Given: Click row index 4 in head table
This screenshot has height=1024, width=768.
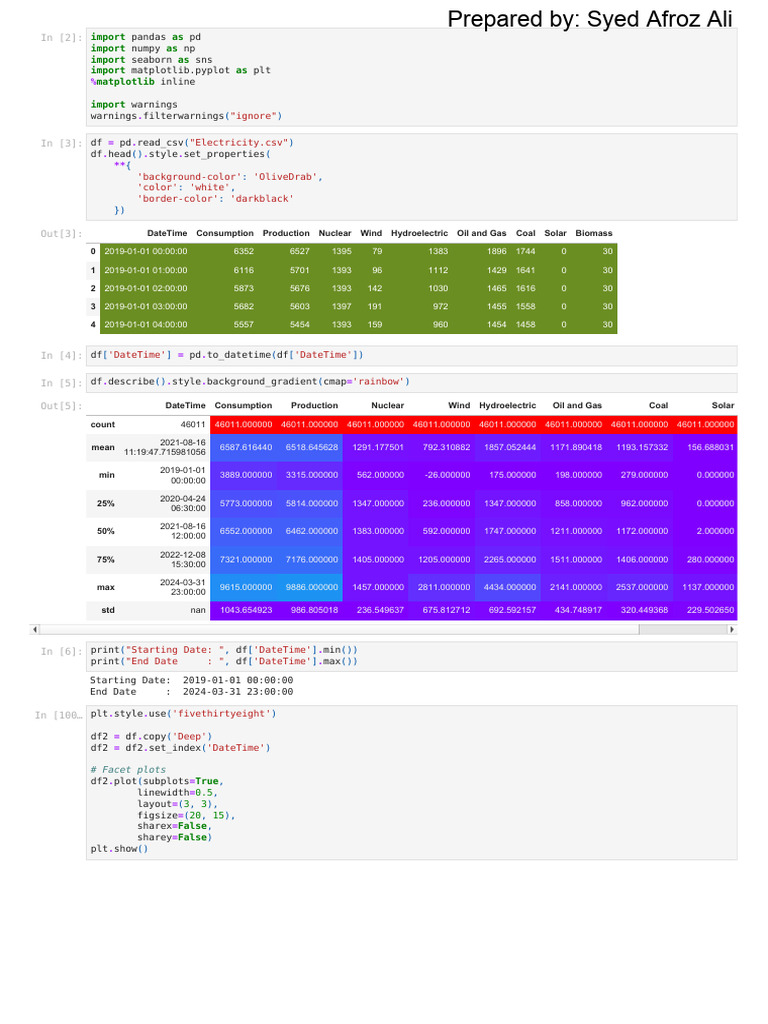Looking at the screenshot, I should pyautogui.click(x=93, y=325).
